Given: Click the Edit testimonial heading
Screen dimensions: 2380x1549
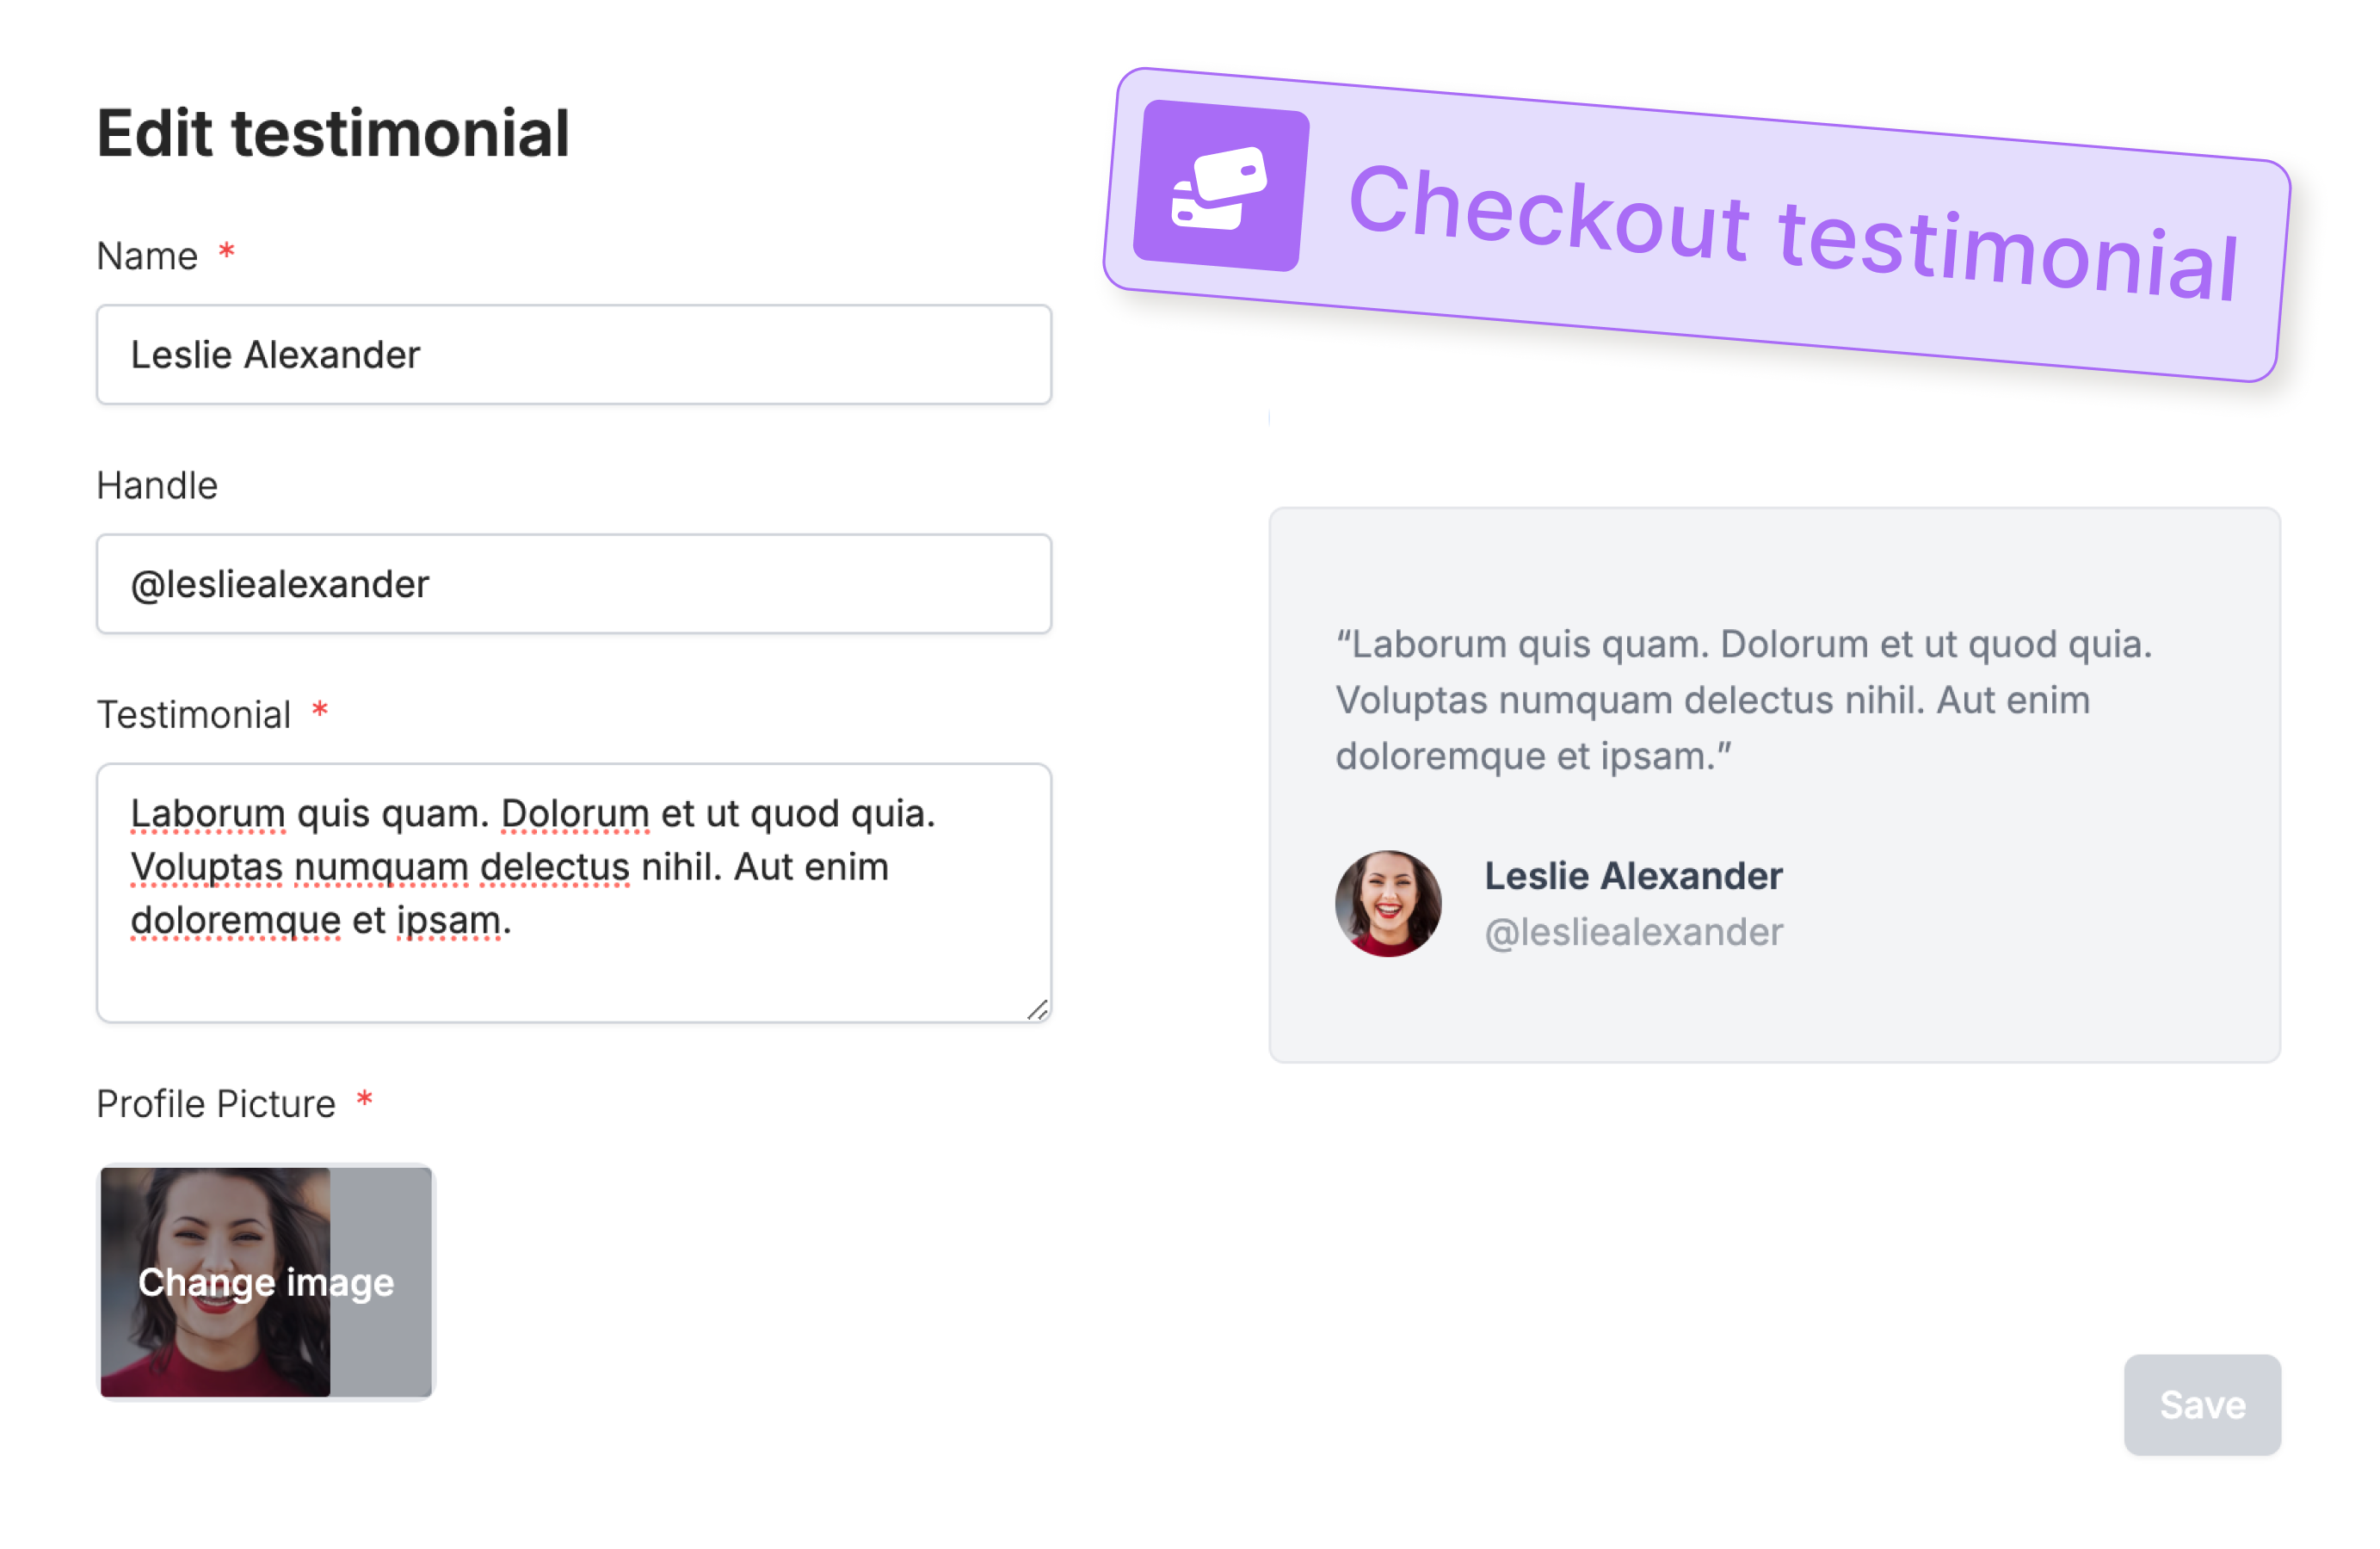Looking at the screenshot, I should 333,133.
